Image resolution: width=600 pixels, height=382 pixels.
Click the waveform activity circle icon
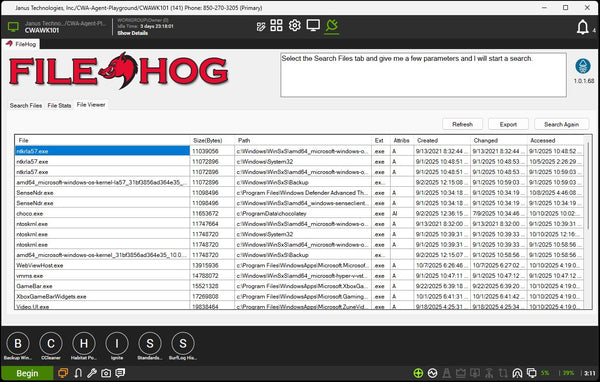click(x=432, y=373)
